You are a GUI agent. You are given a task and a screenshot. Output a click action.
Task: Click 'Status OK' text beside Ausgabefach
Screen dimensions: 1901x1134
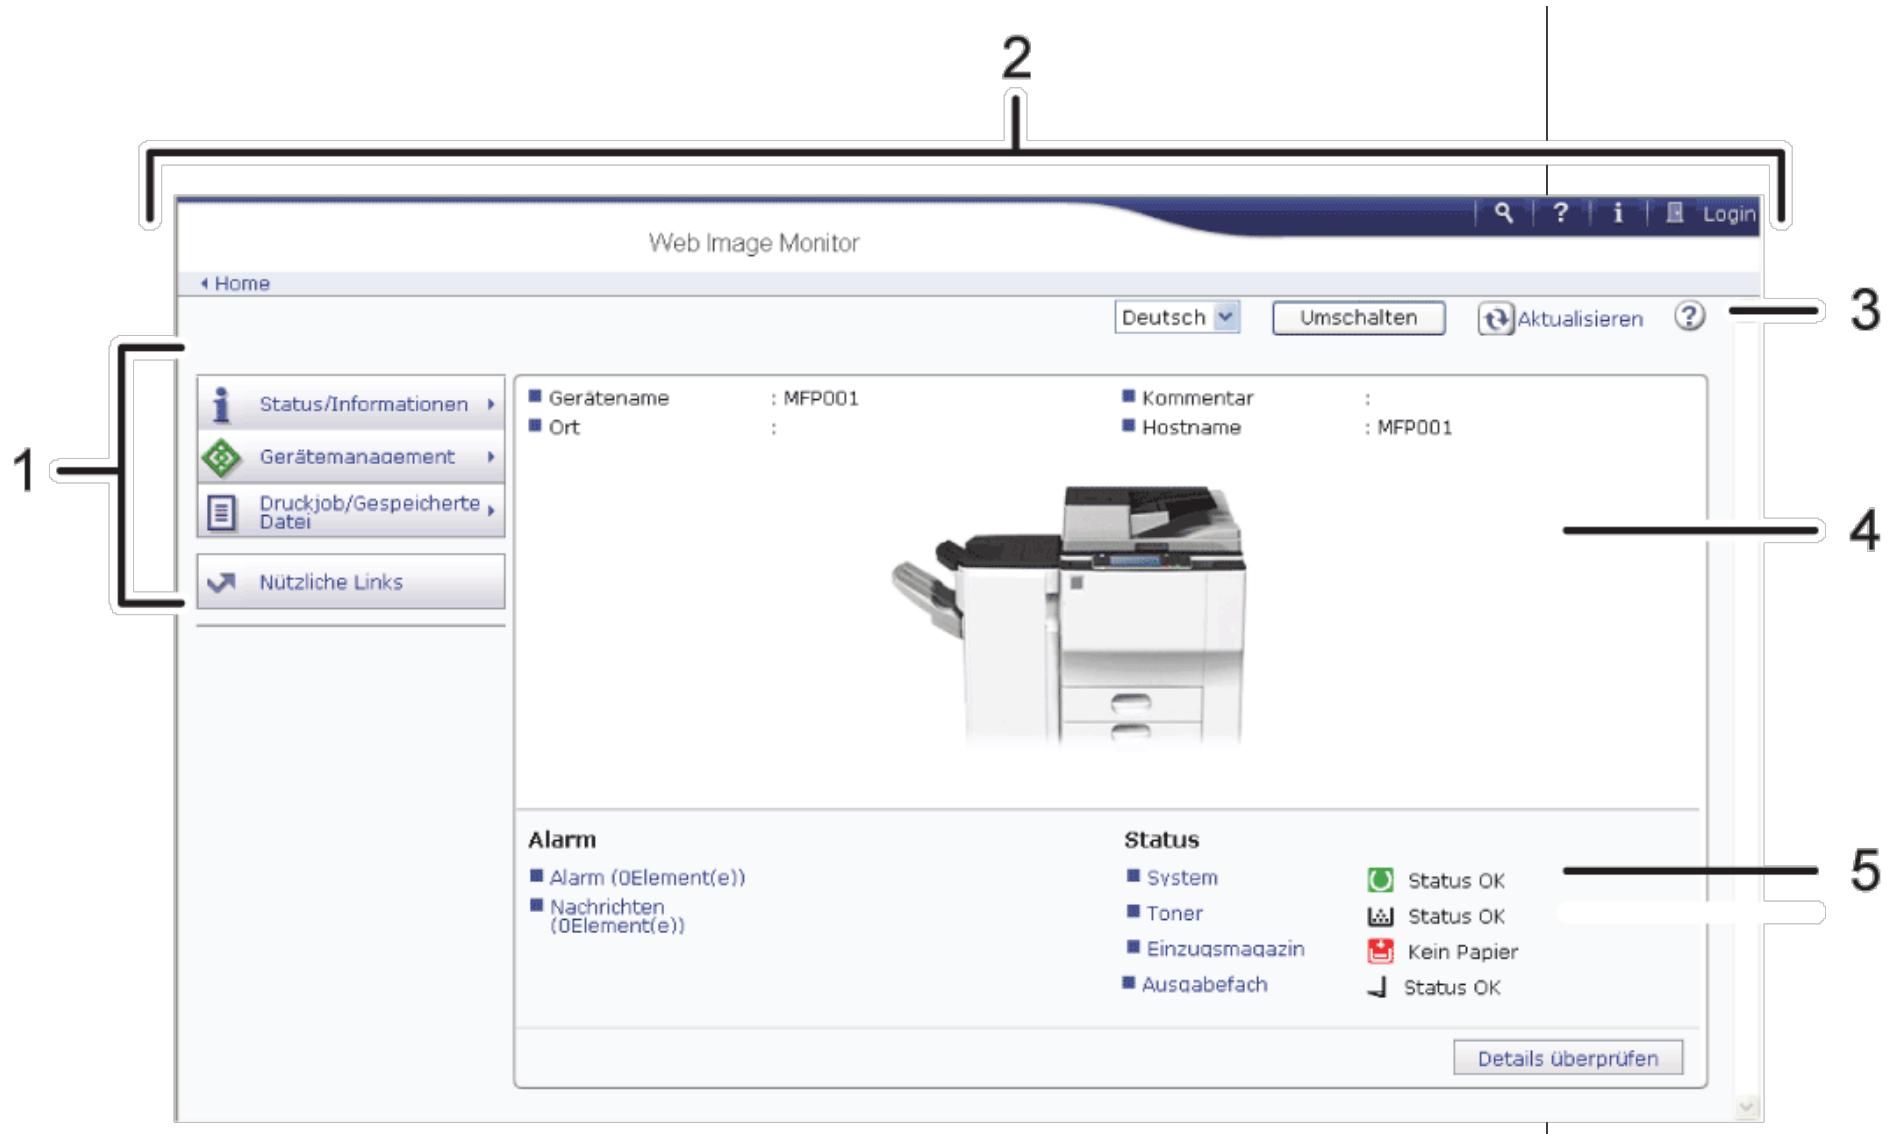pyautogui.click(x=1452, y=988)
